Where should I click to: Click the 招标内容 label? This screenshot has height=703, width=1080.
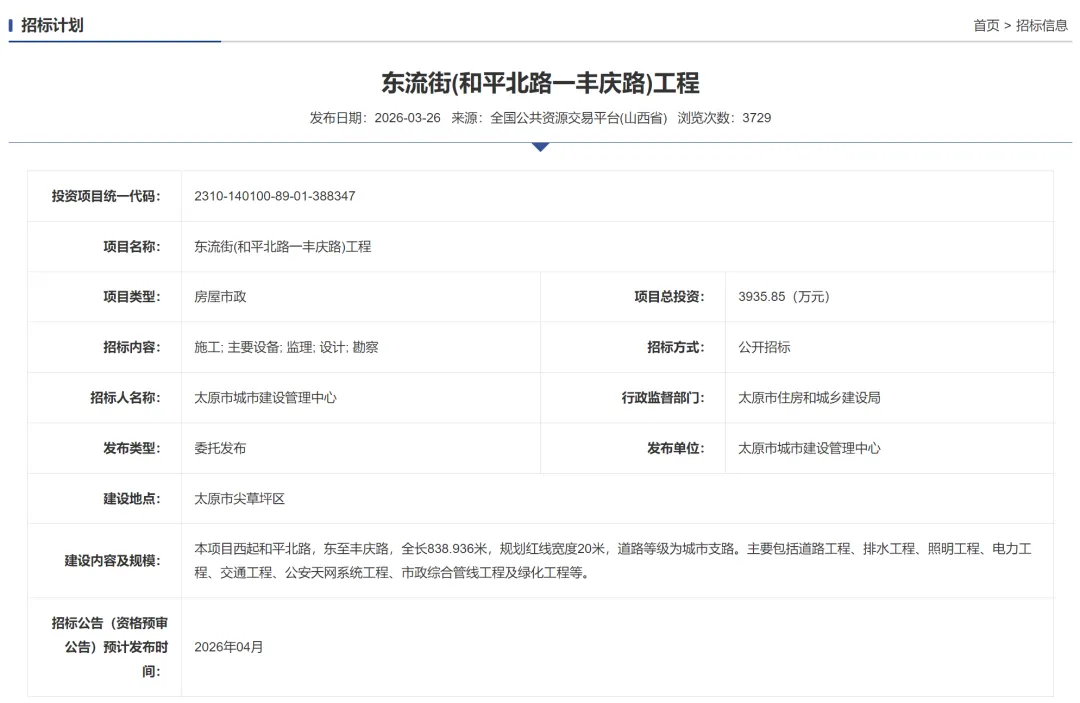pos(132,347)
